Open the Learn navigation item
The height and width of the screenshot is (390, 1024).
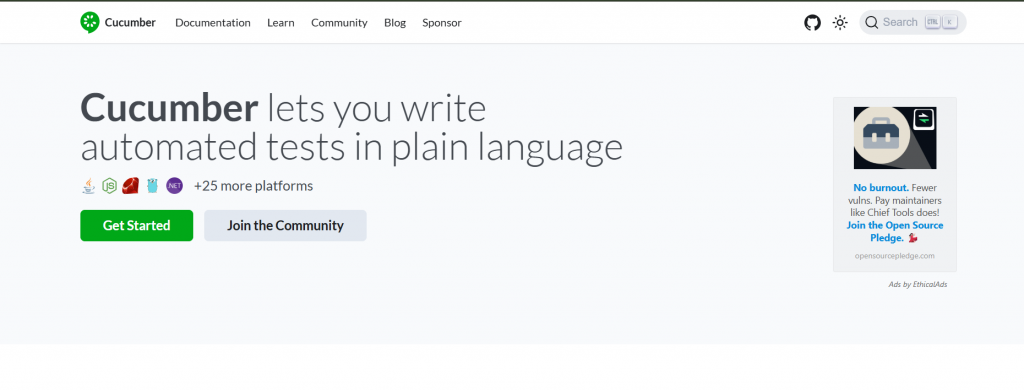point(281,22)
